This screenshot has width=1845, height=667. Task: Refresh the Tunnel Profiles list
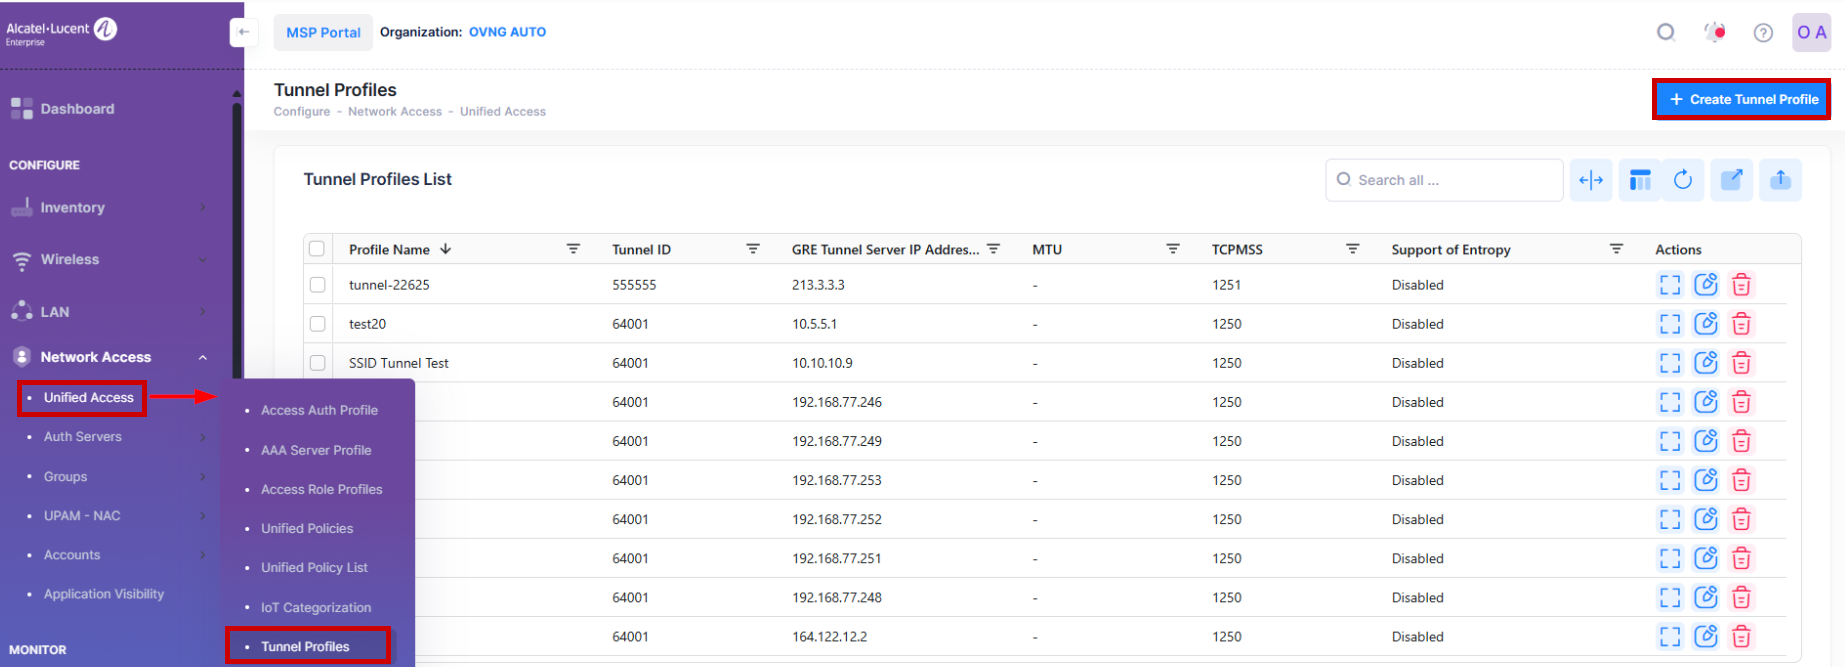coord(1683,180)
